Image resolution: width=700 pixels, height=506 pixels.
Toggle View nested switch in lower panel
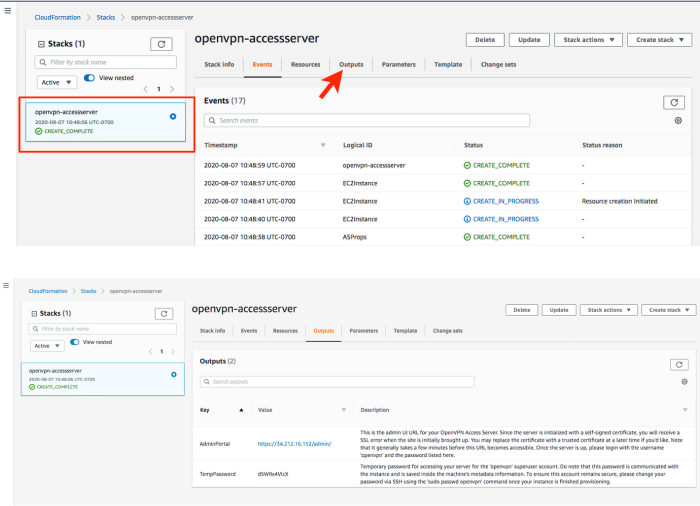pyautogui.click(x=75, y=342)
